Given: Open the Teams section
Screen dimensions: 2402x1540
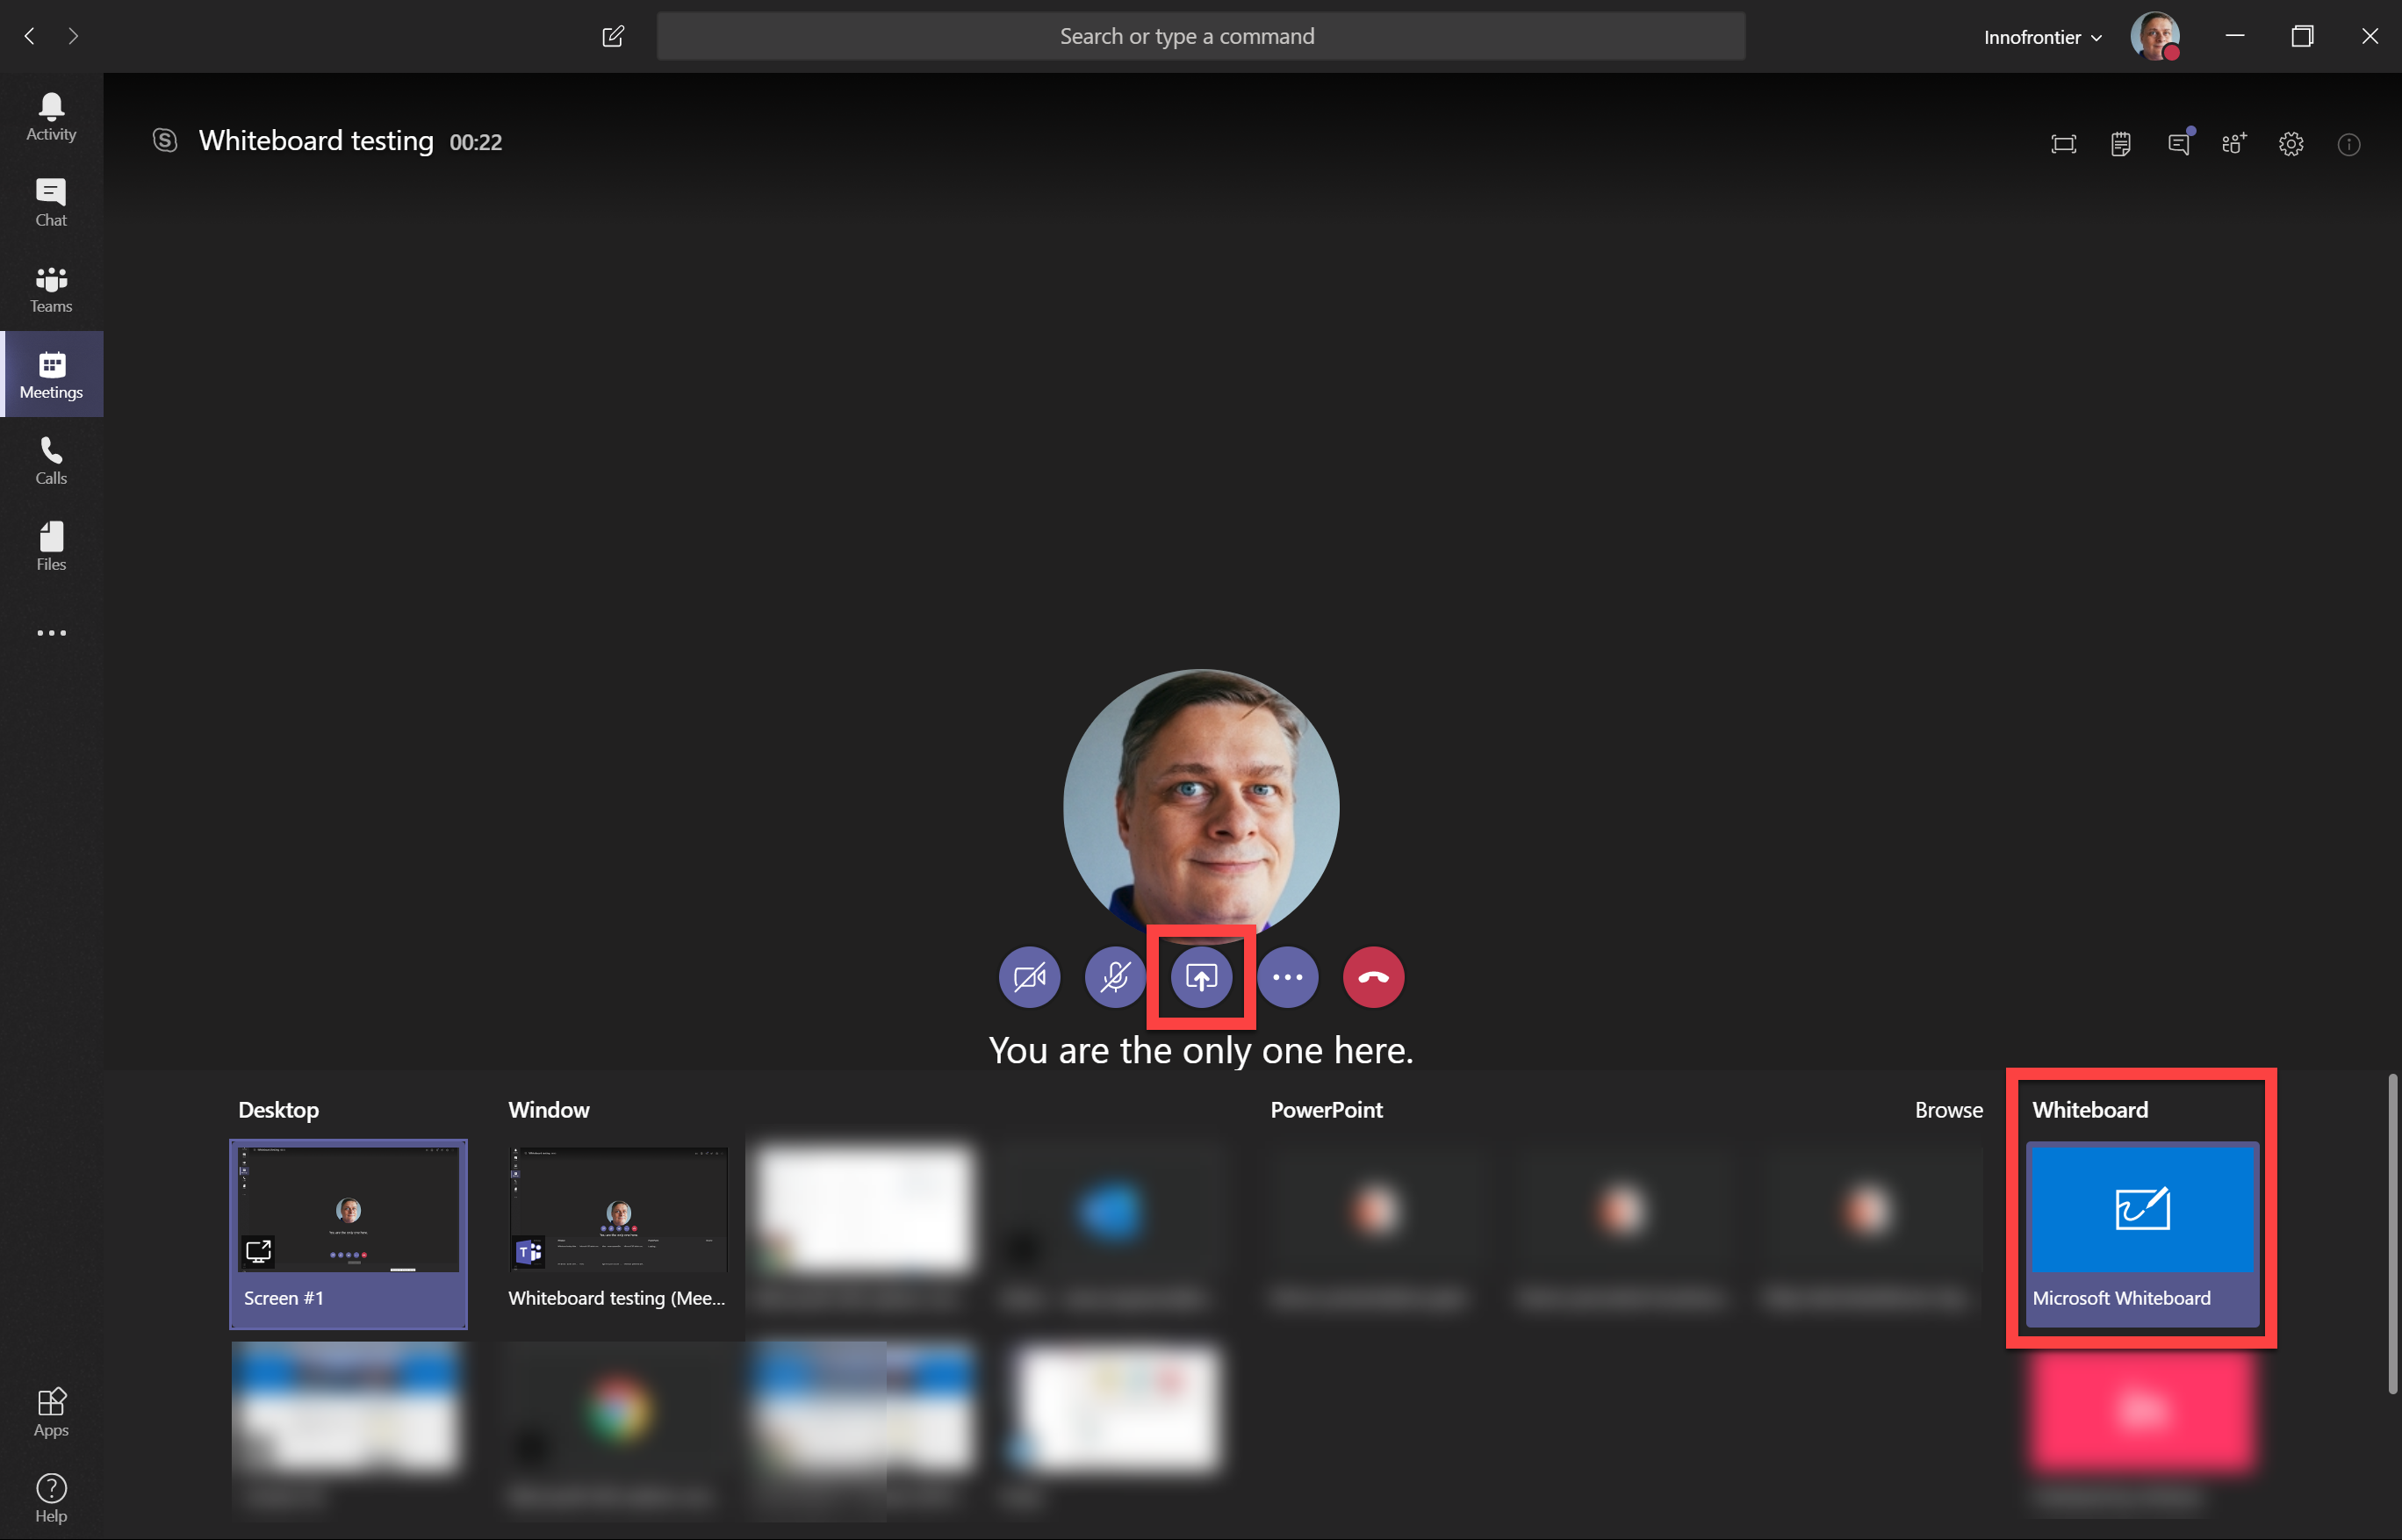Looking at the screenshot, I should (x=51, y=289).
